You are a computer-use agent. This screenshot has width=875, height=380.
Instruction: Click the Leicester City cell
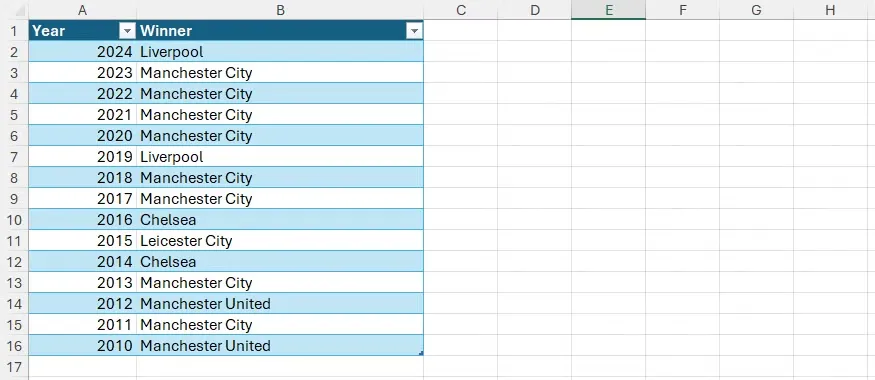coord(280,241)
